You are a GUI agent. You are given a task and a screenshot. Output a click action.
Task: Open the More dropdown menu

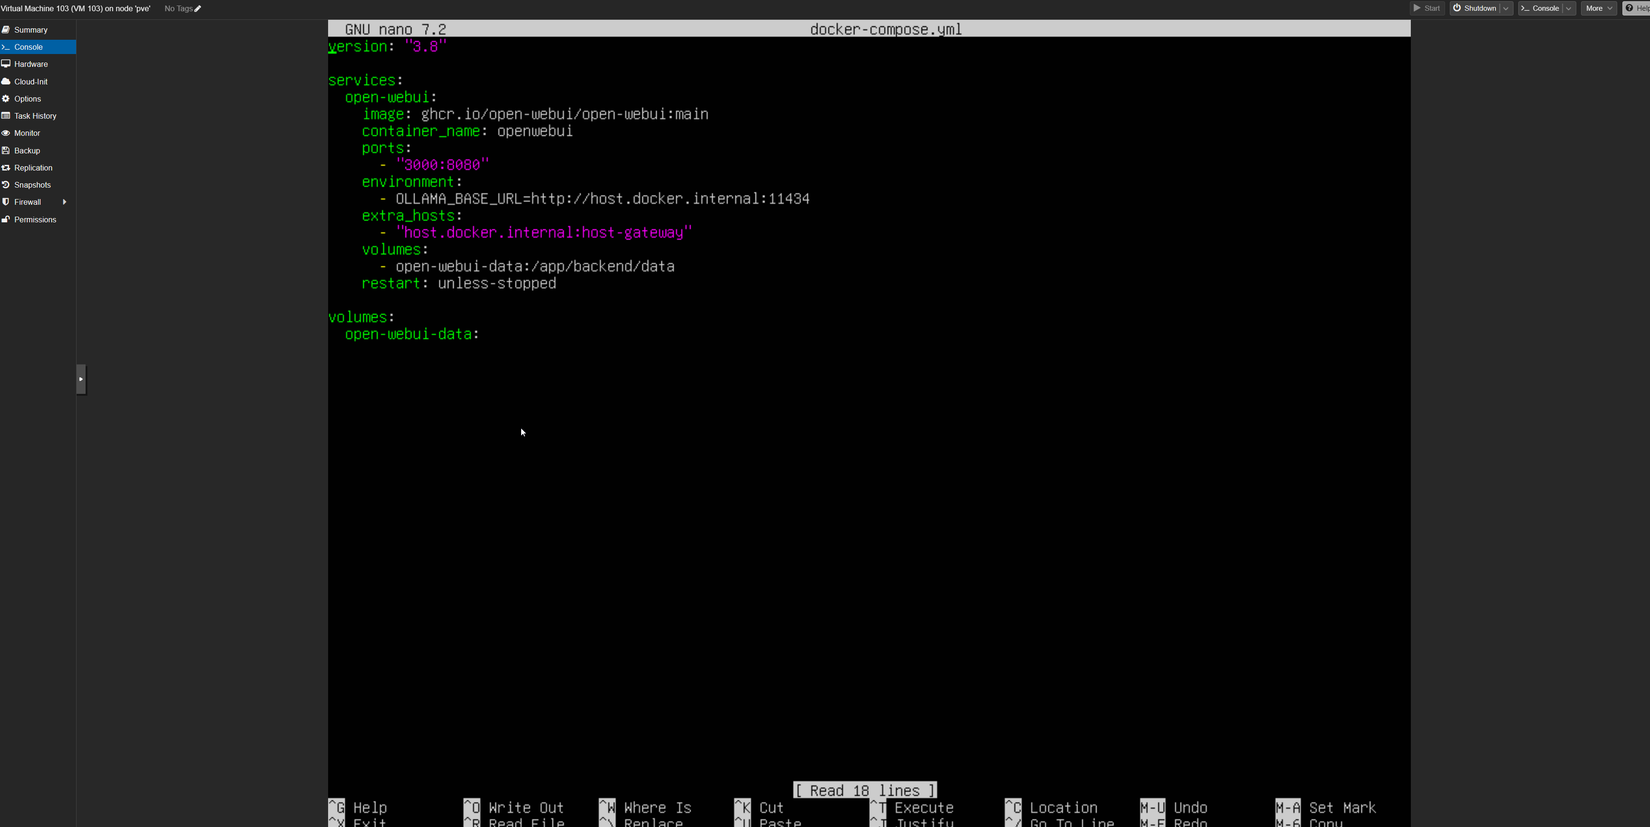point(1599,8)
